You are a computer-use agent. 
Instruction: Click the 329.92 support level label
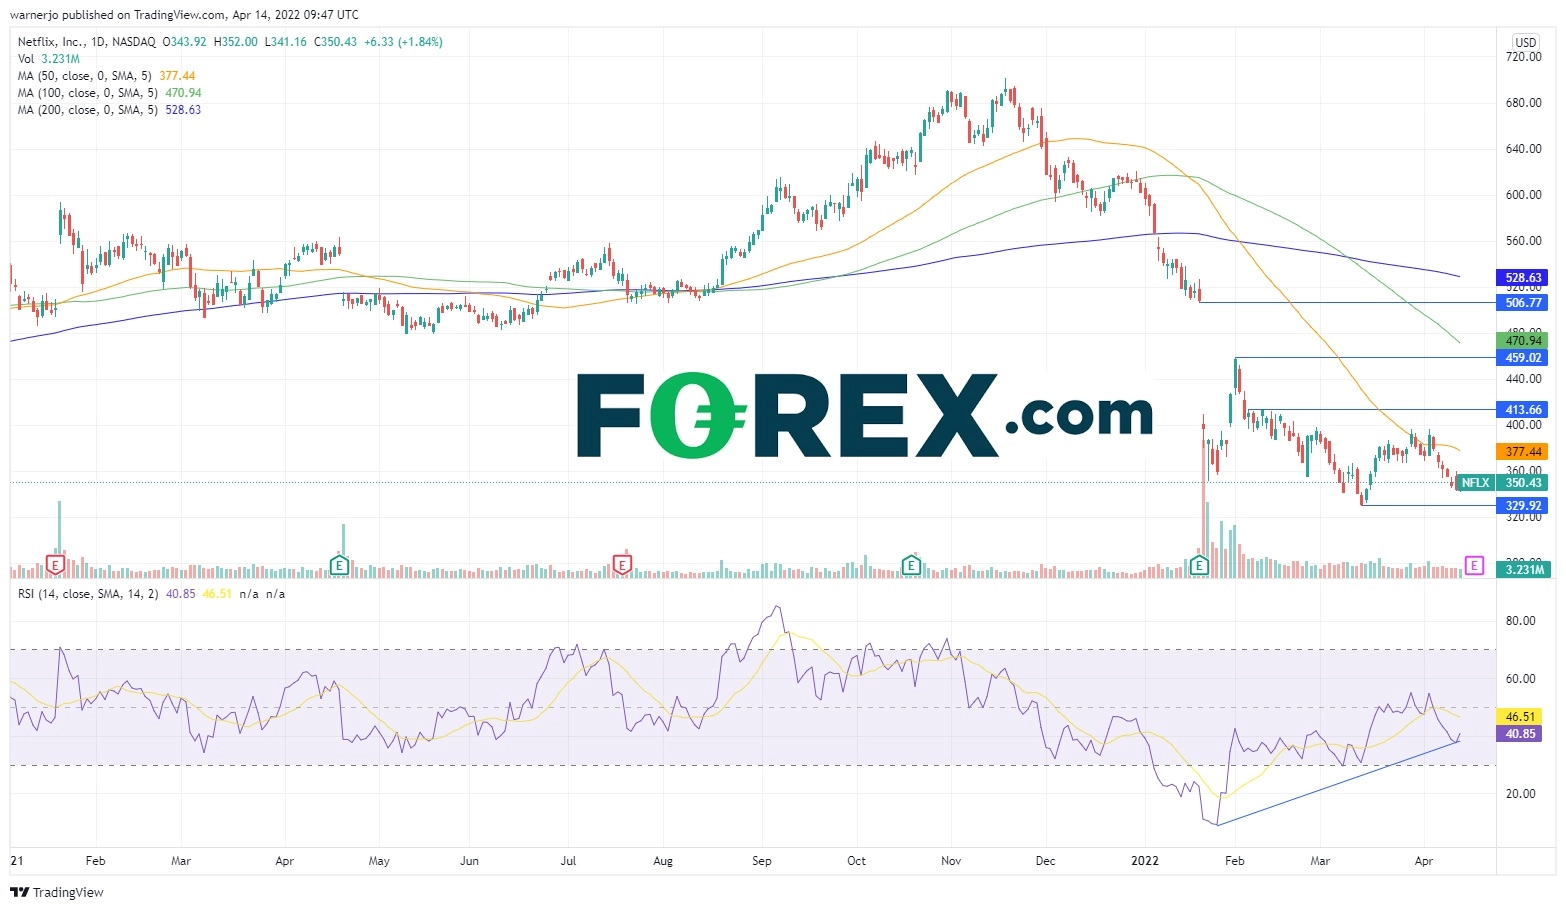1523,506
